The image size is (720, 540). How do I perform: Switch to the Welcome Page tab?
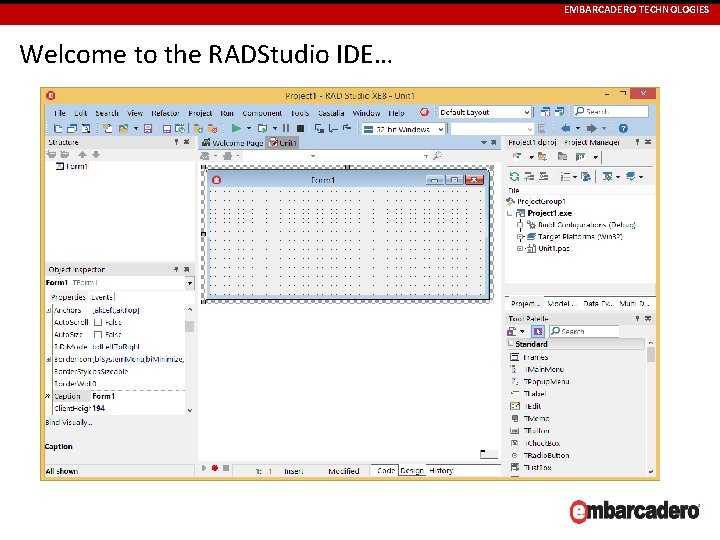(x=232, y=143)
